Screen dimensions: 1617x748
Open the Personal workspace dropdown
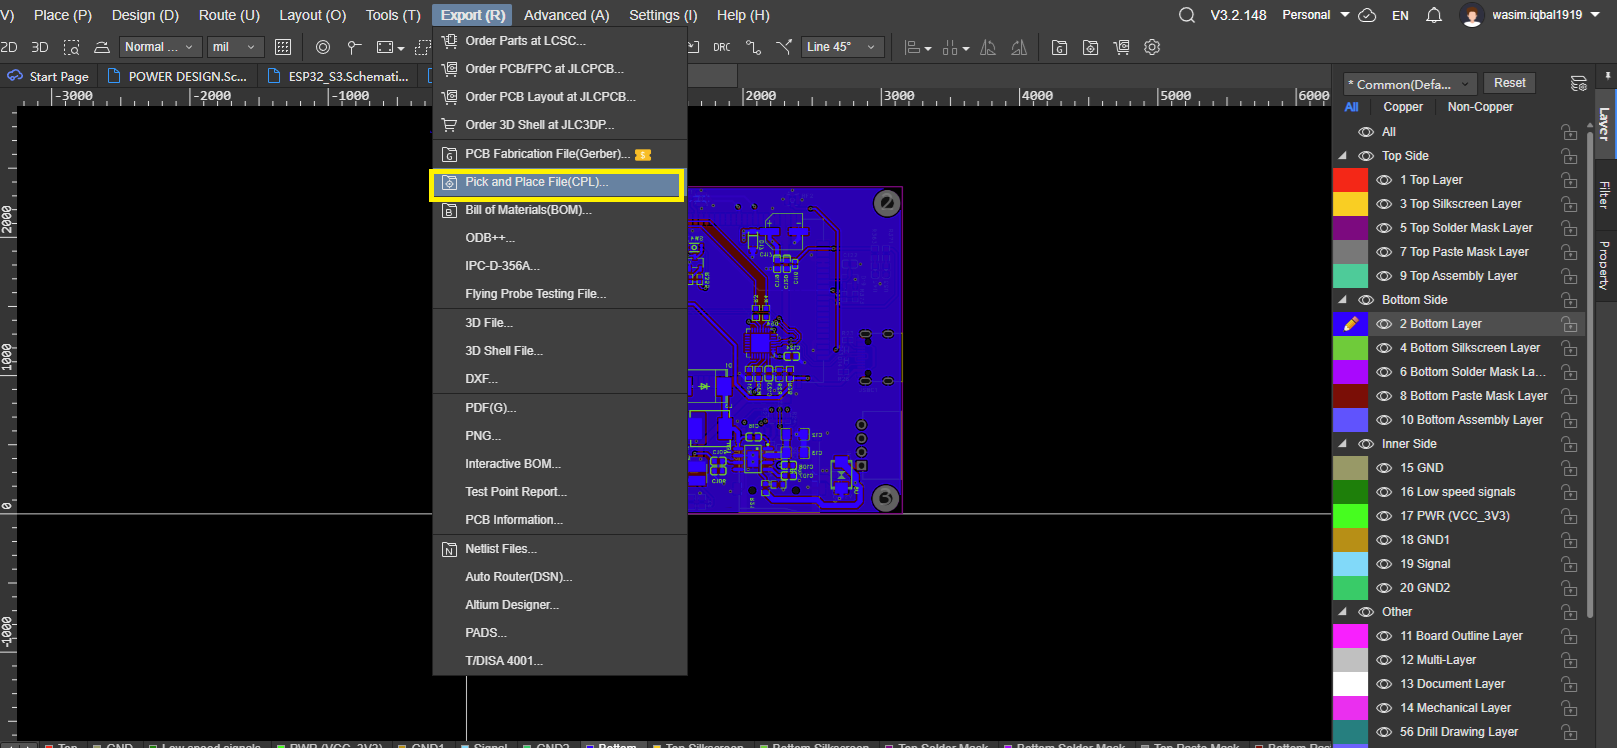[1316, 15]
